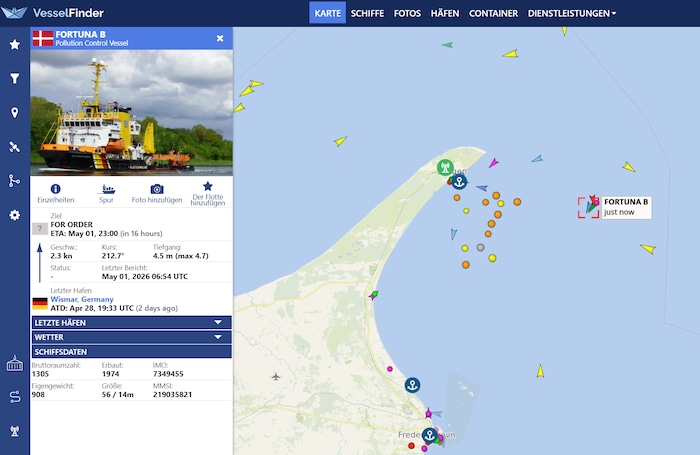Click the size value 56 / 14m
This screenshot has width=700, height=455.
click(117, 394)
